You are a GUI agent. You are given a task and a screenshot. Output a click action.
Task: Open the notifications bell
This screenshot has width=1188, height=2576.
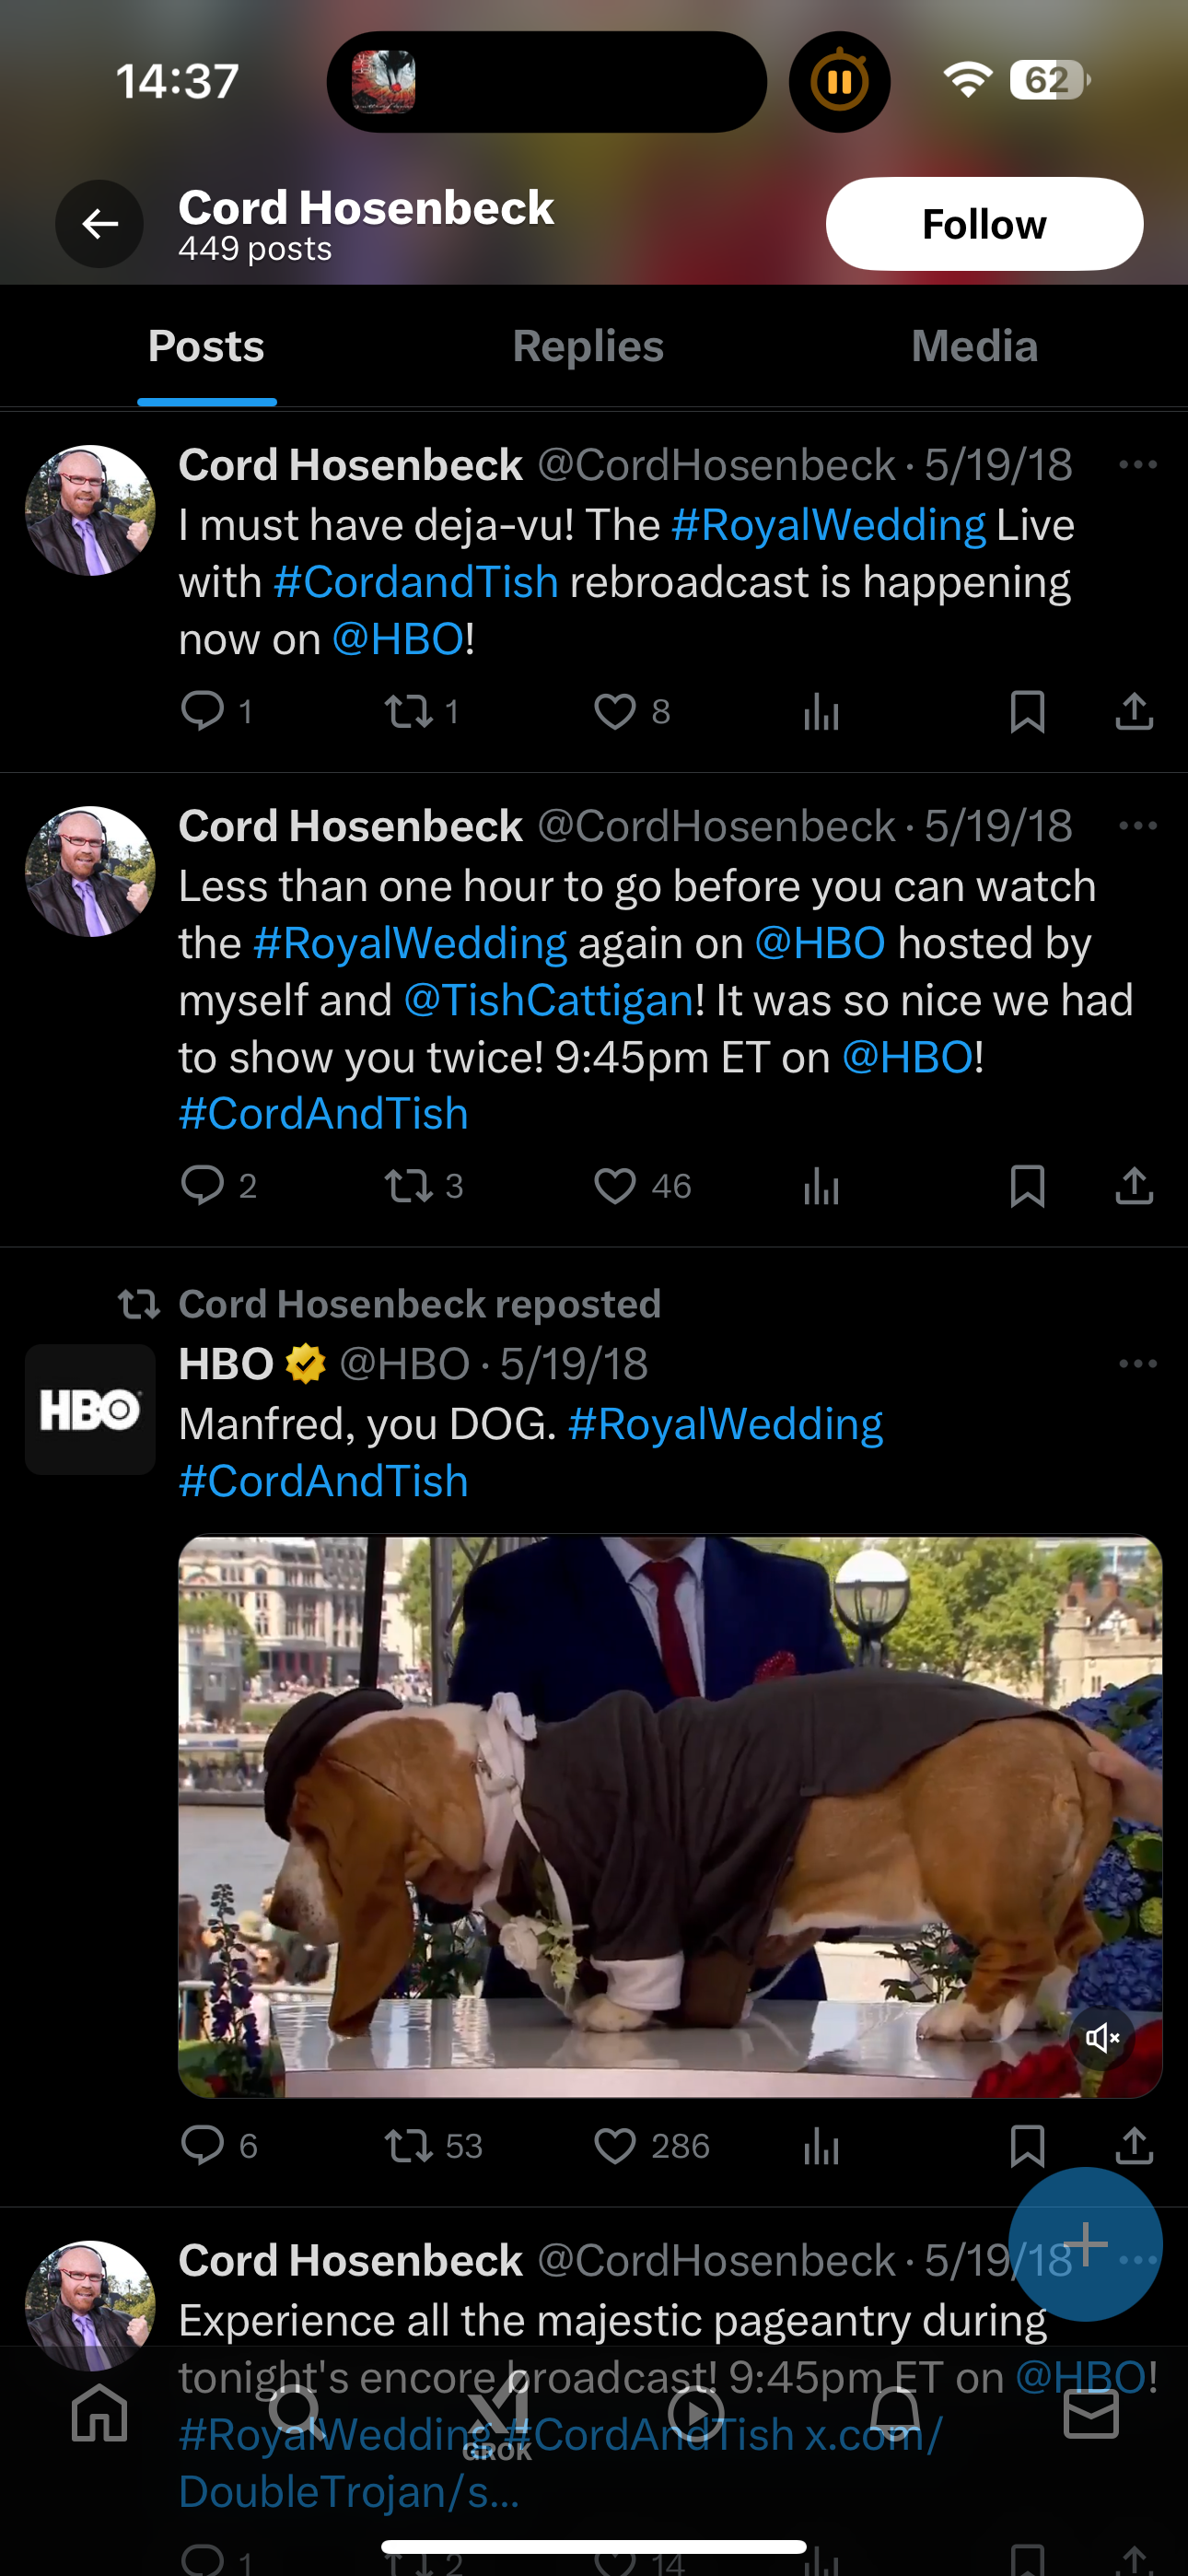tap(895, 2414)
